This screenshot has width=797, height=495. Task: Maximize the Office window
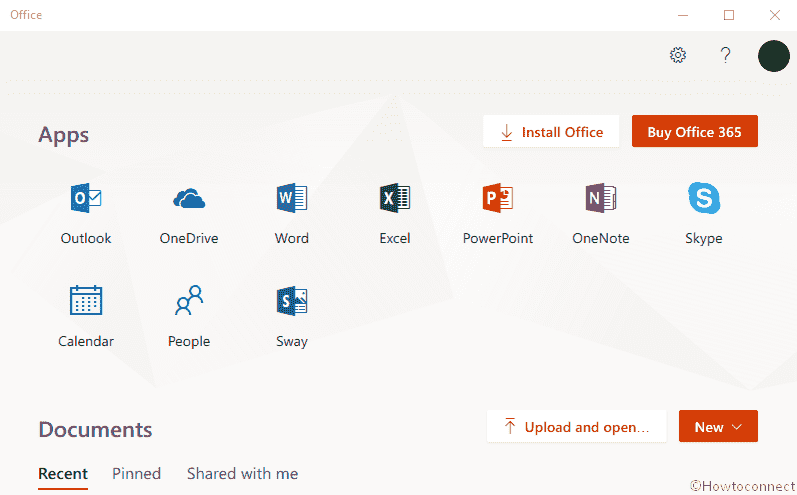point(729,15)
